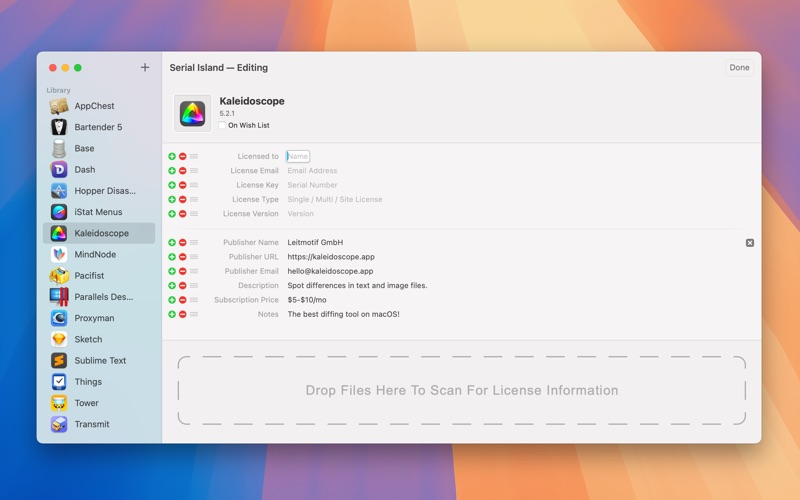Select the Pacifist entry
Viewport: 800px width, 500px height.
click(99, 276)
